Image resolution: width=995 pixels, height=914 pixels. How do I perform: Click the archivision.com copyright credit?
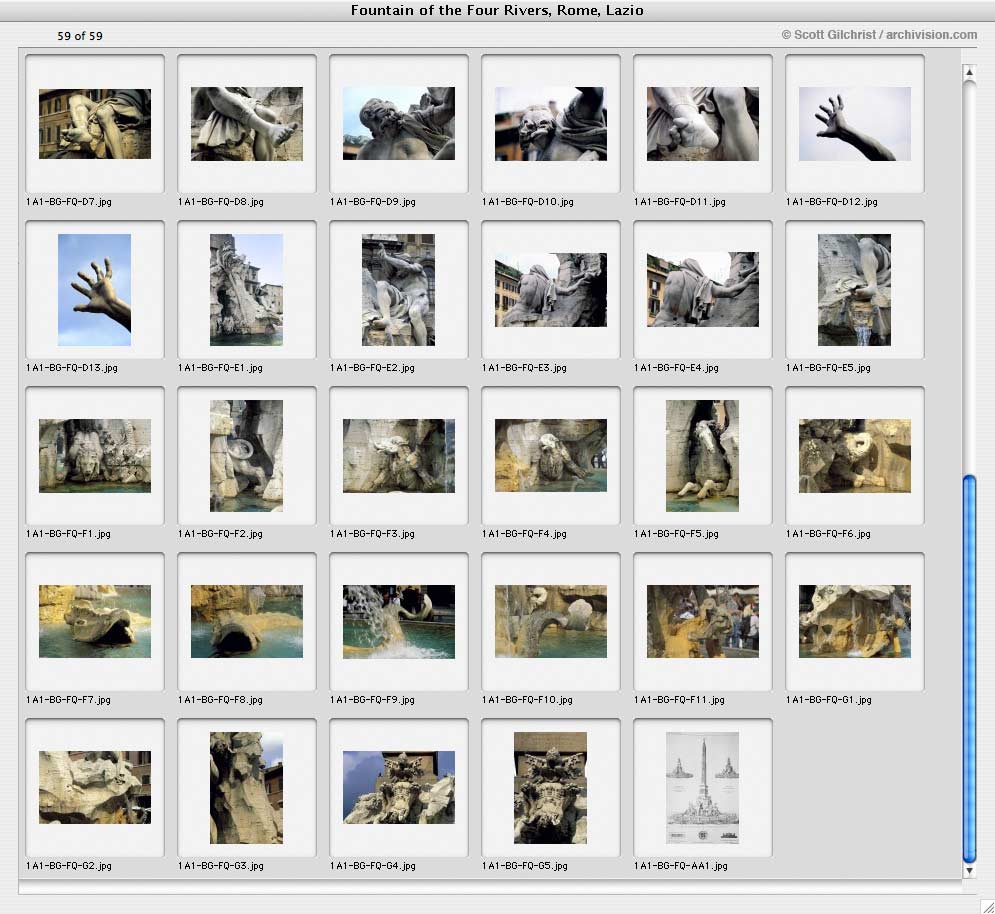[x=879, y=35]
